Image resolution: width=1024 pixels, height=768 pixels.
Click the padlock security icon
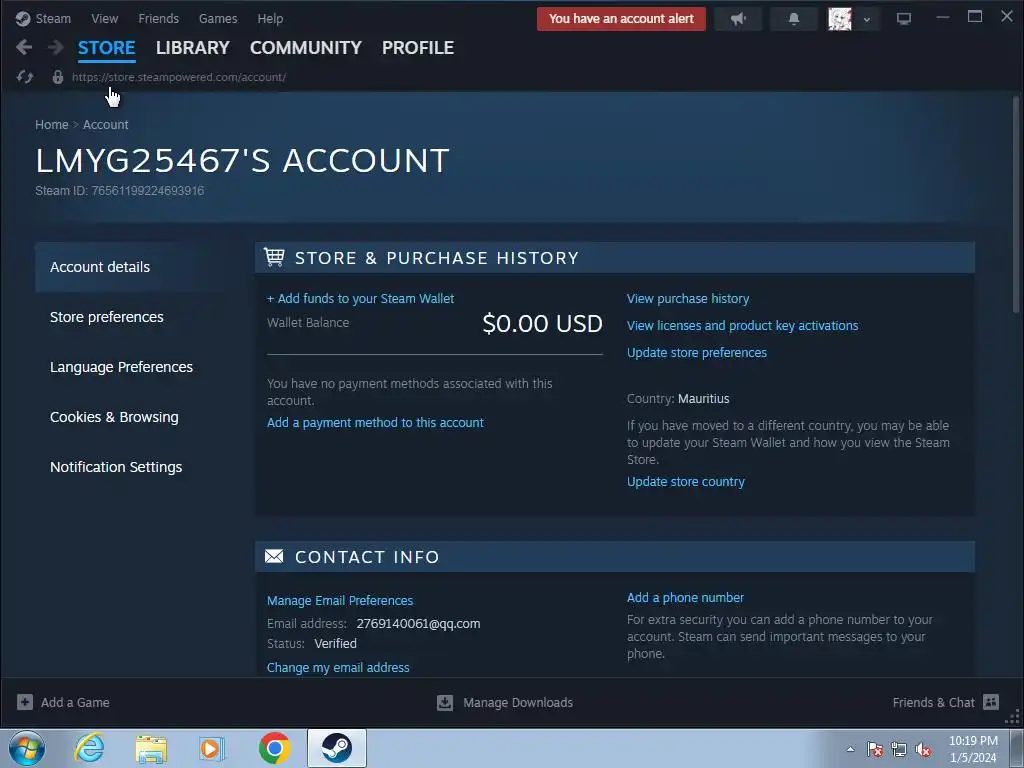click(x=57, y=77)
